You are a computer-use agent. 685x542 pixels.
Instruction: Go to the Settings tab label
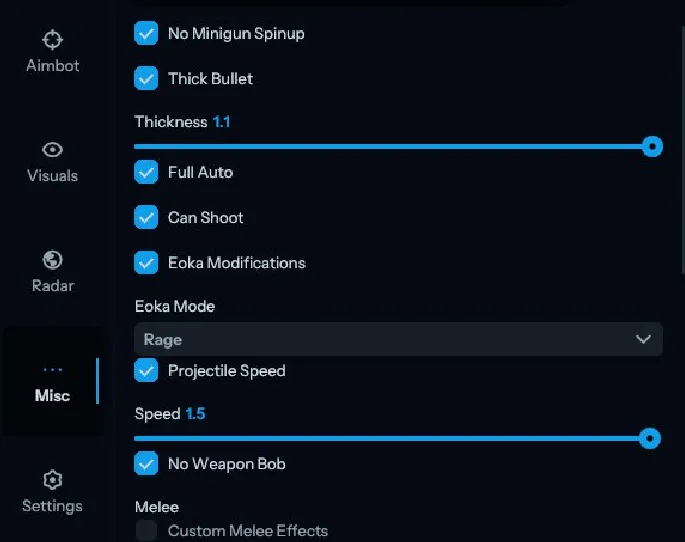point(52,506)
